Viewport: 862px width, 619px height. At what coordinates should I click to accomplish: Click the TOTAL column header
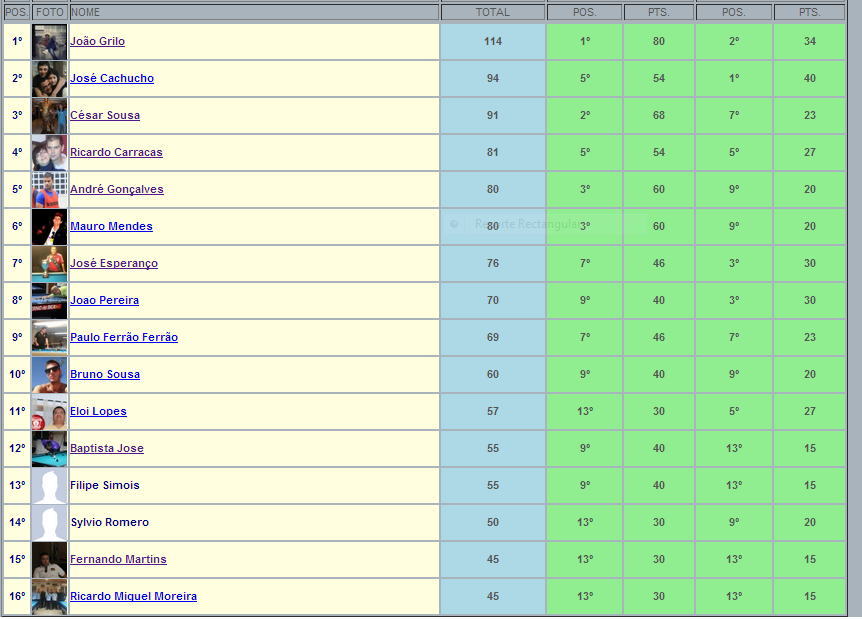click(492, 12)
